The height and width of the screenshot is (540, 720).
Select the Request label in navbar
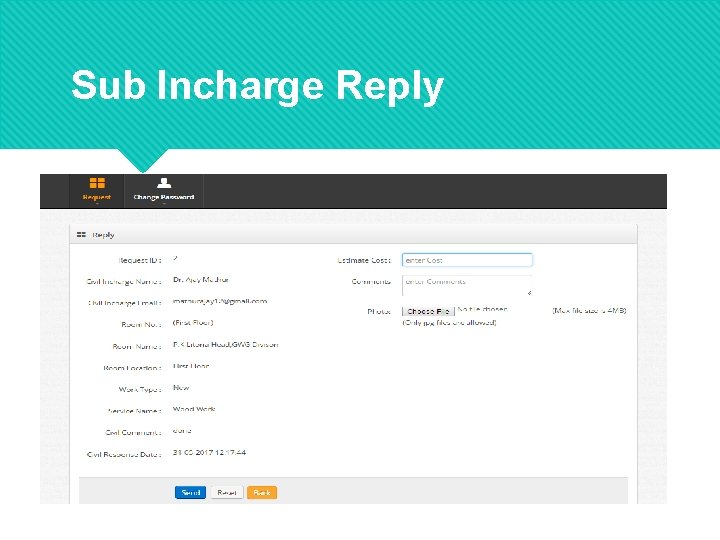click(x=96, y=197)
